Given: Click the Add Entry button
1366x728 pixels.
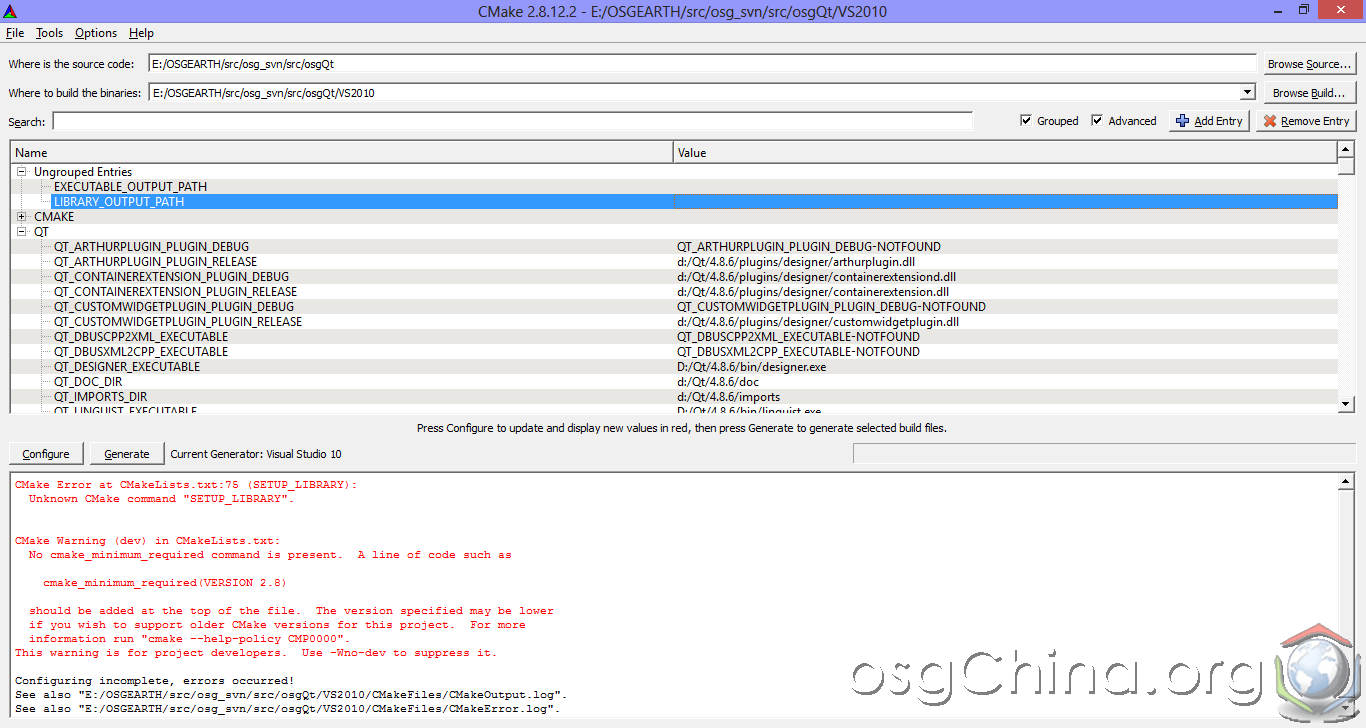Looking at the screenshot, I should [1209, 121].
